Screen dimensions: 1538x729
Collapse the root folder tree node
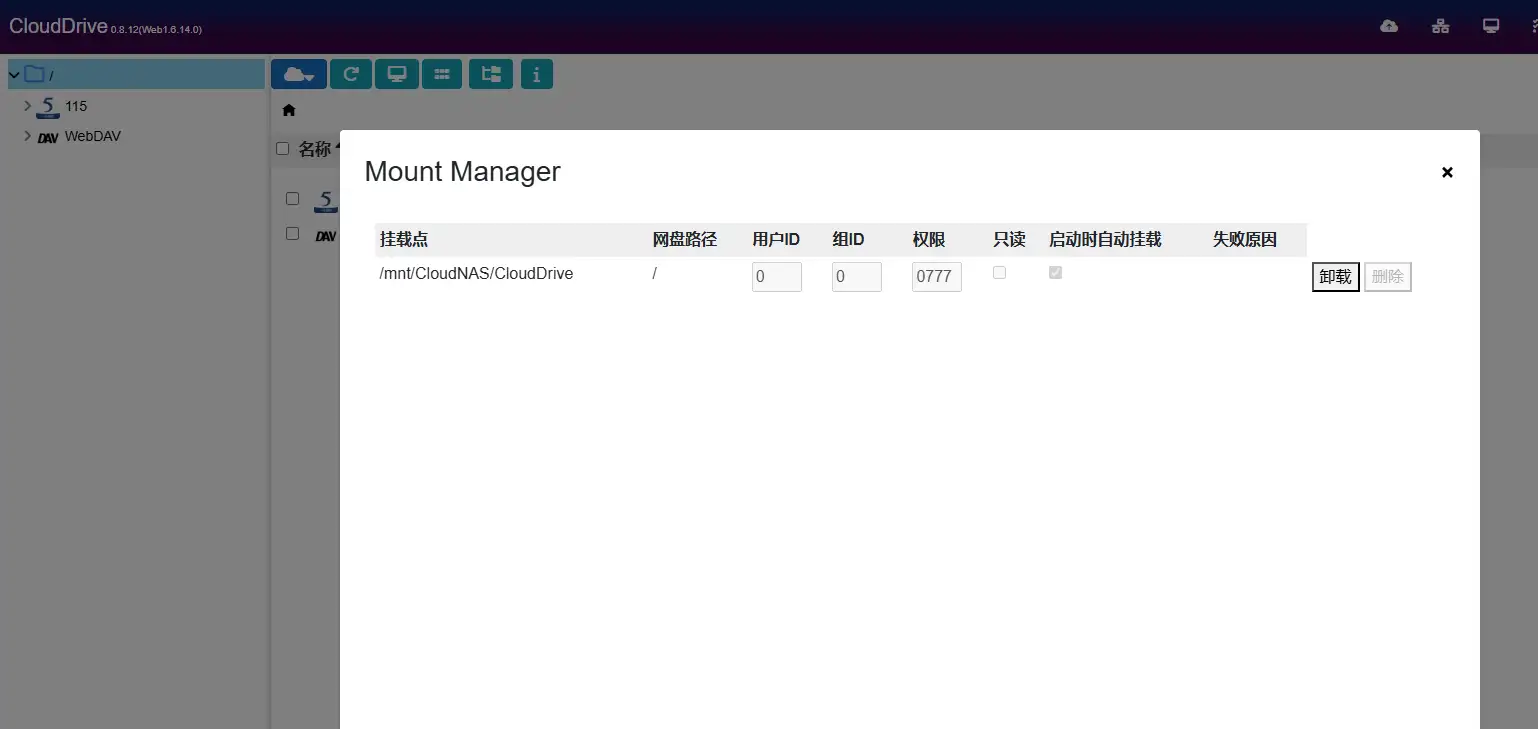tap(13, 74)
